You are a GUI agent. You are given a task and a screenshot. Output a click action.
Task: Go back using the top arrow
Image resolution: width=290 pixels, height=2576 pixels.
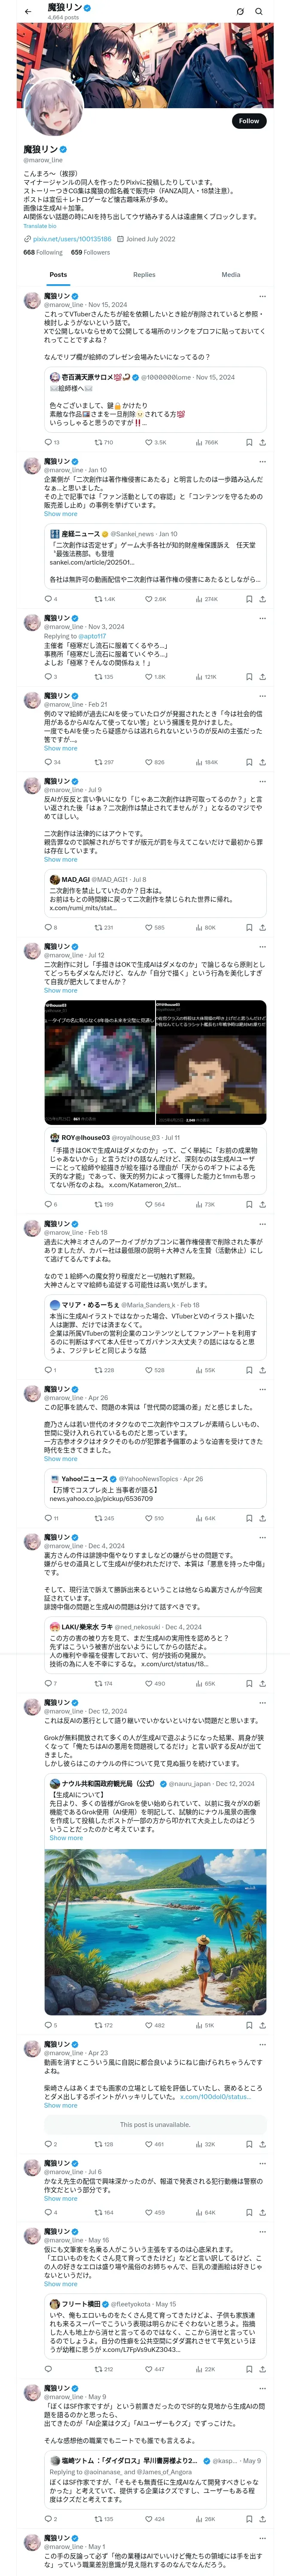click(x=28, y=11)
